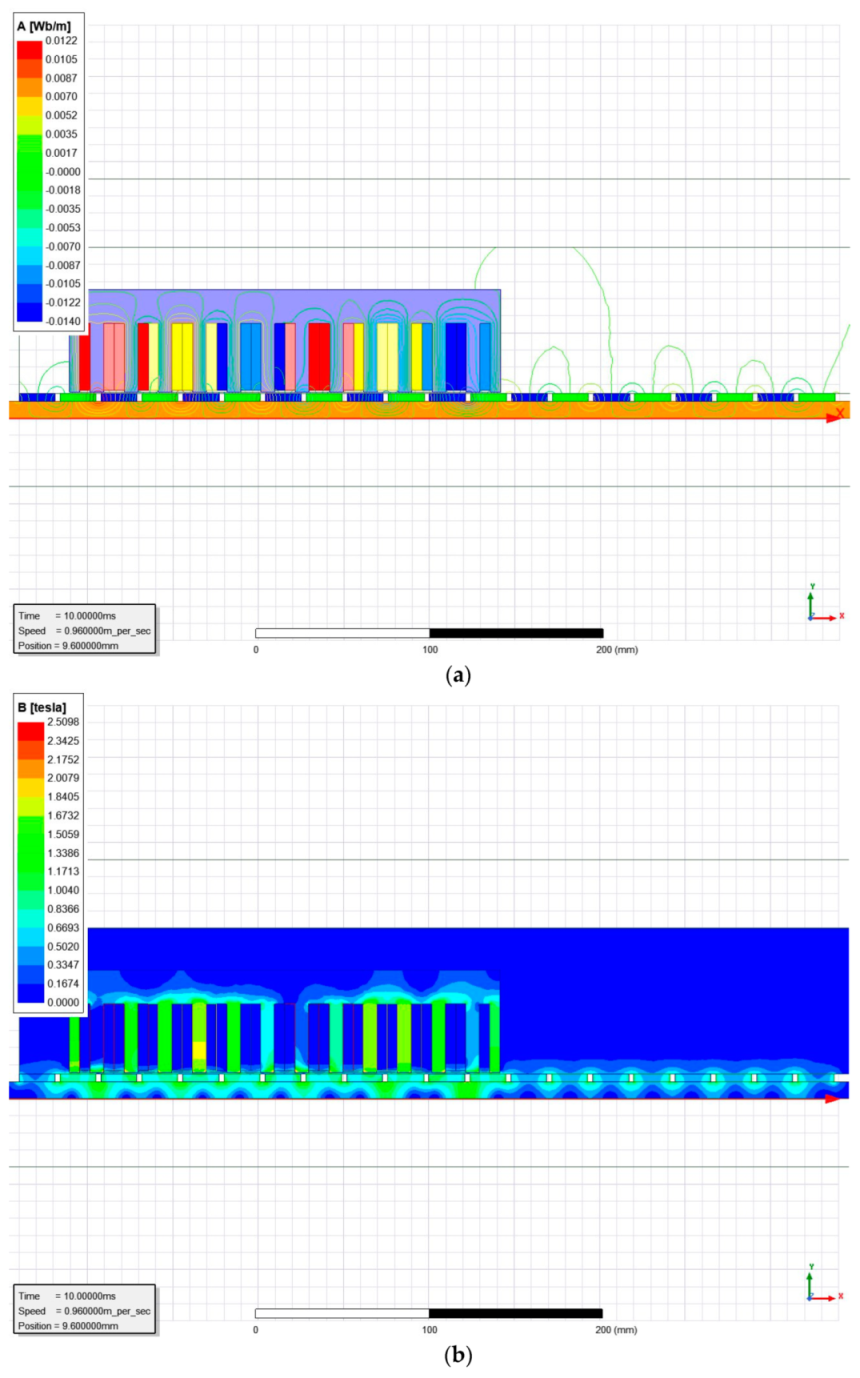The image size is (860, 1378).
Task: Click the '(a)' subfigure caption
Action: pos(458,676)
